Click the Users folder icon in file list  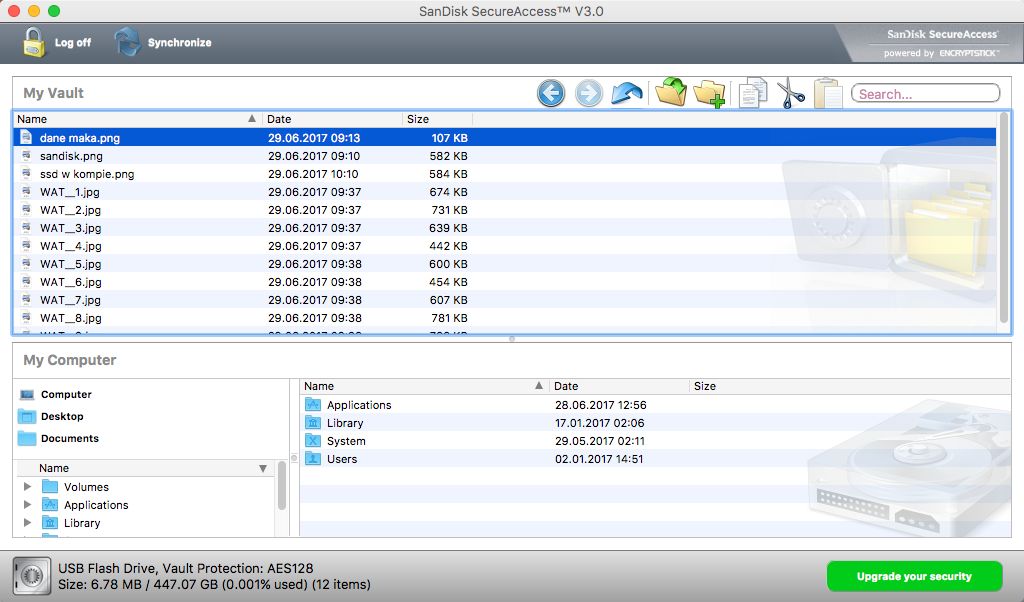coord(313,459)
